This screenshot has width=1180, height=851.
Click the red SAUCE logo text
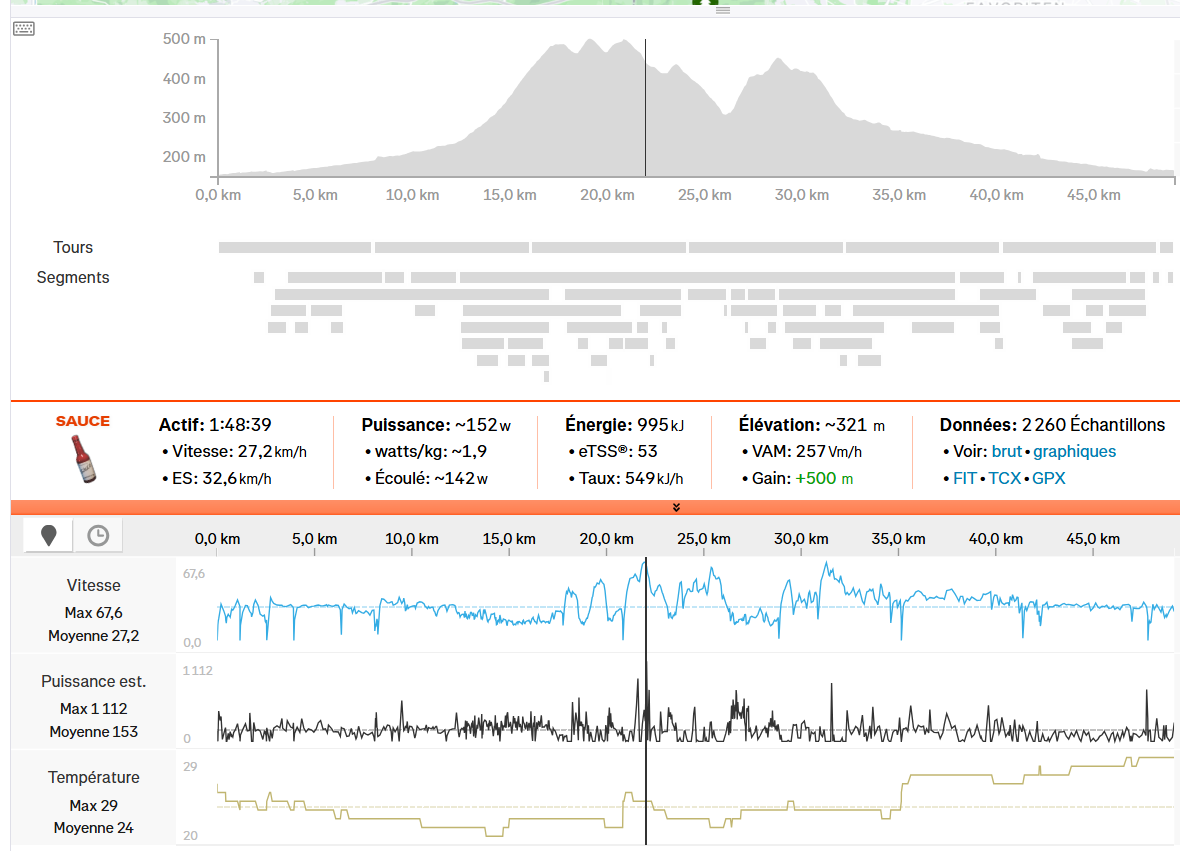[x=83, y=421]
